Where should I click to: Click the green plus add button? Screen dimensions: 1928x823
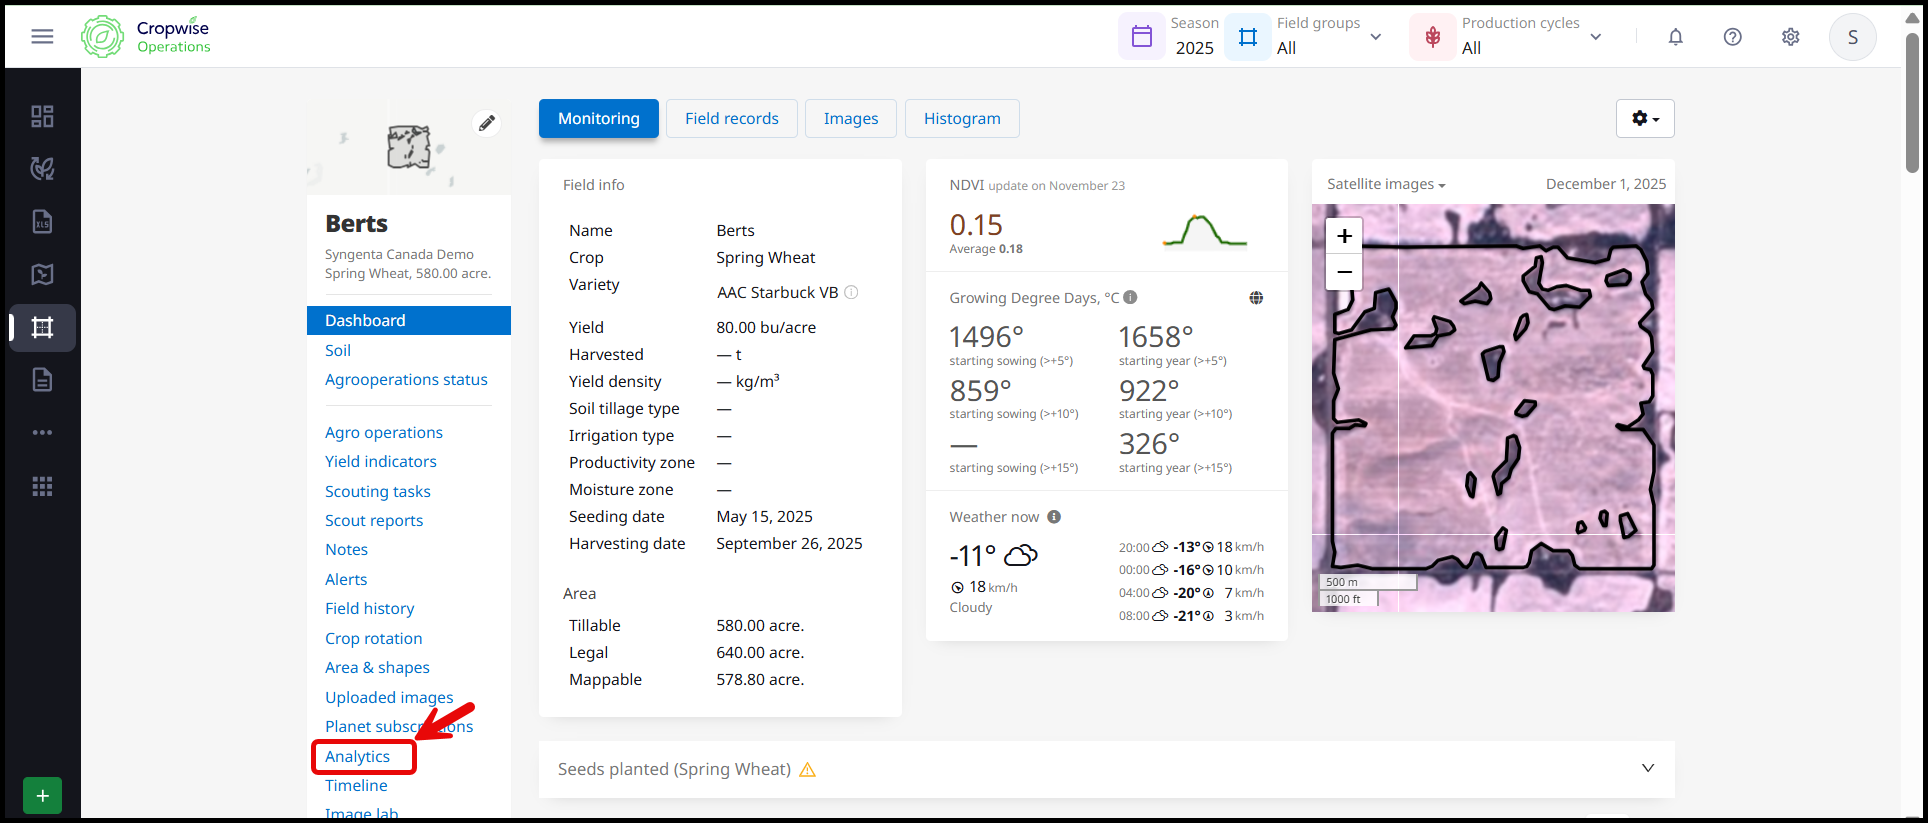(42, 795)
